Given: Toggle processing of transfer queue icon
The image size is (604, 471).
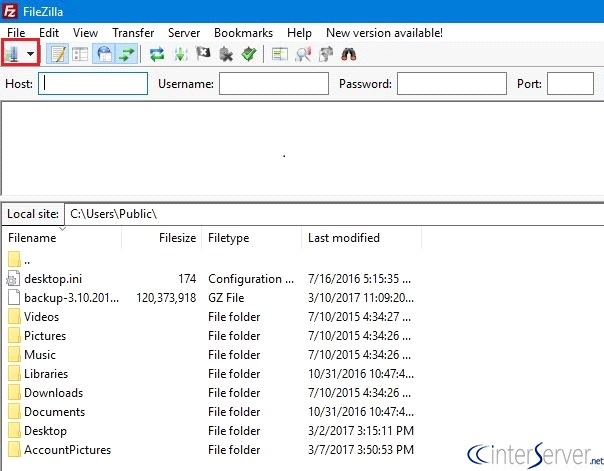Looking at the screenshot, I should click(x=180, y=54).
